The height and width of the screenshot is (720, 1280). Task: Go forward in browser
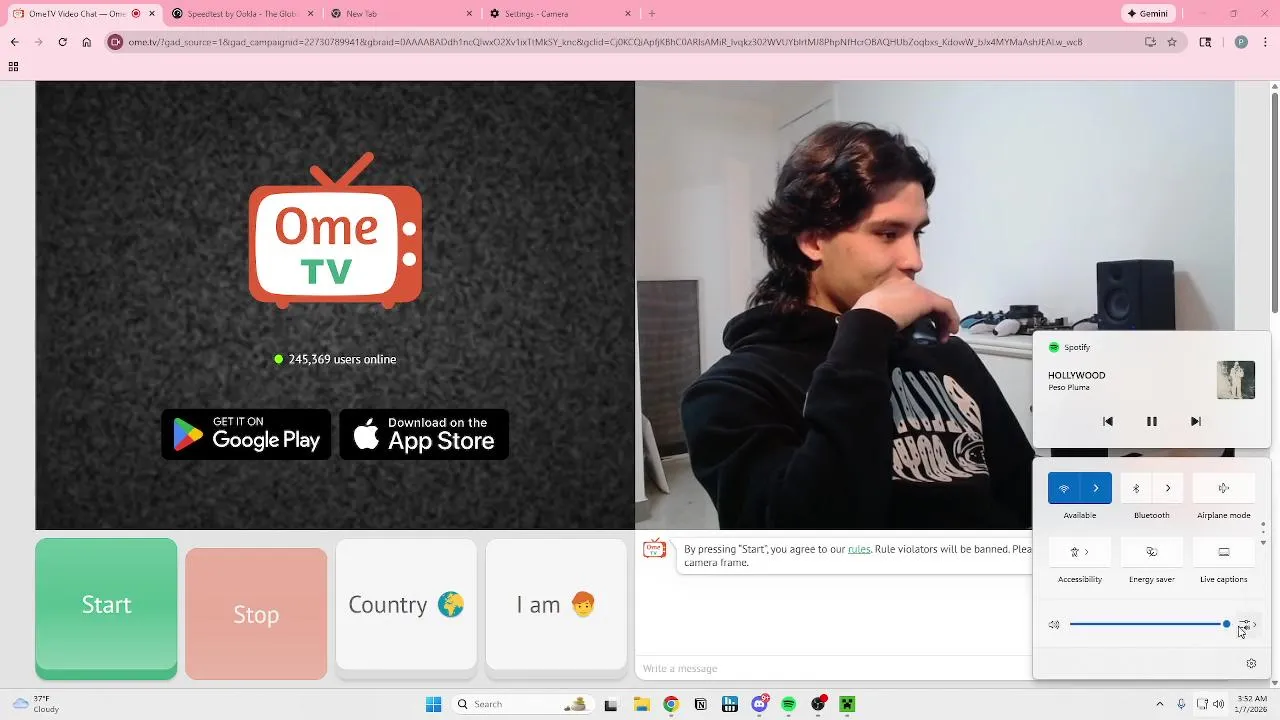tap(38, 42)
